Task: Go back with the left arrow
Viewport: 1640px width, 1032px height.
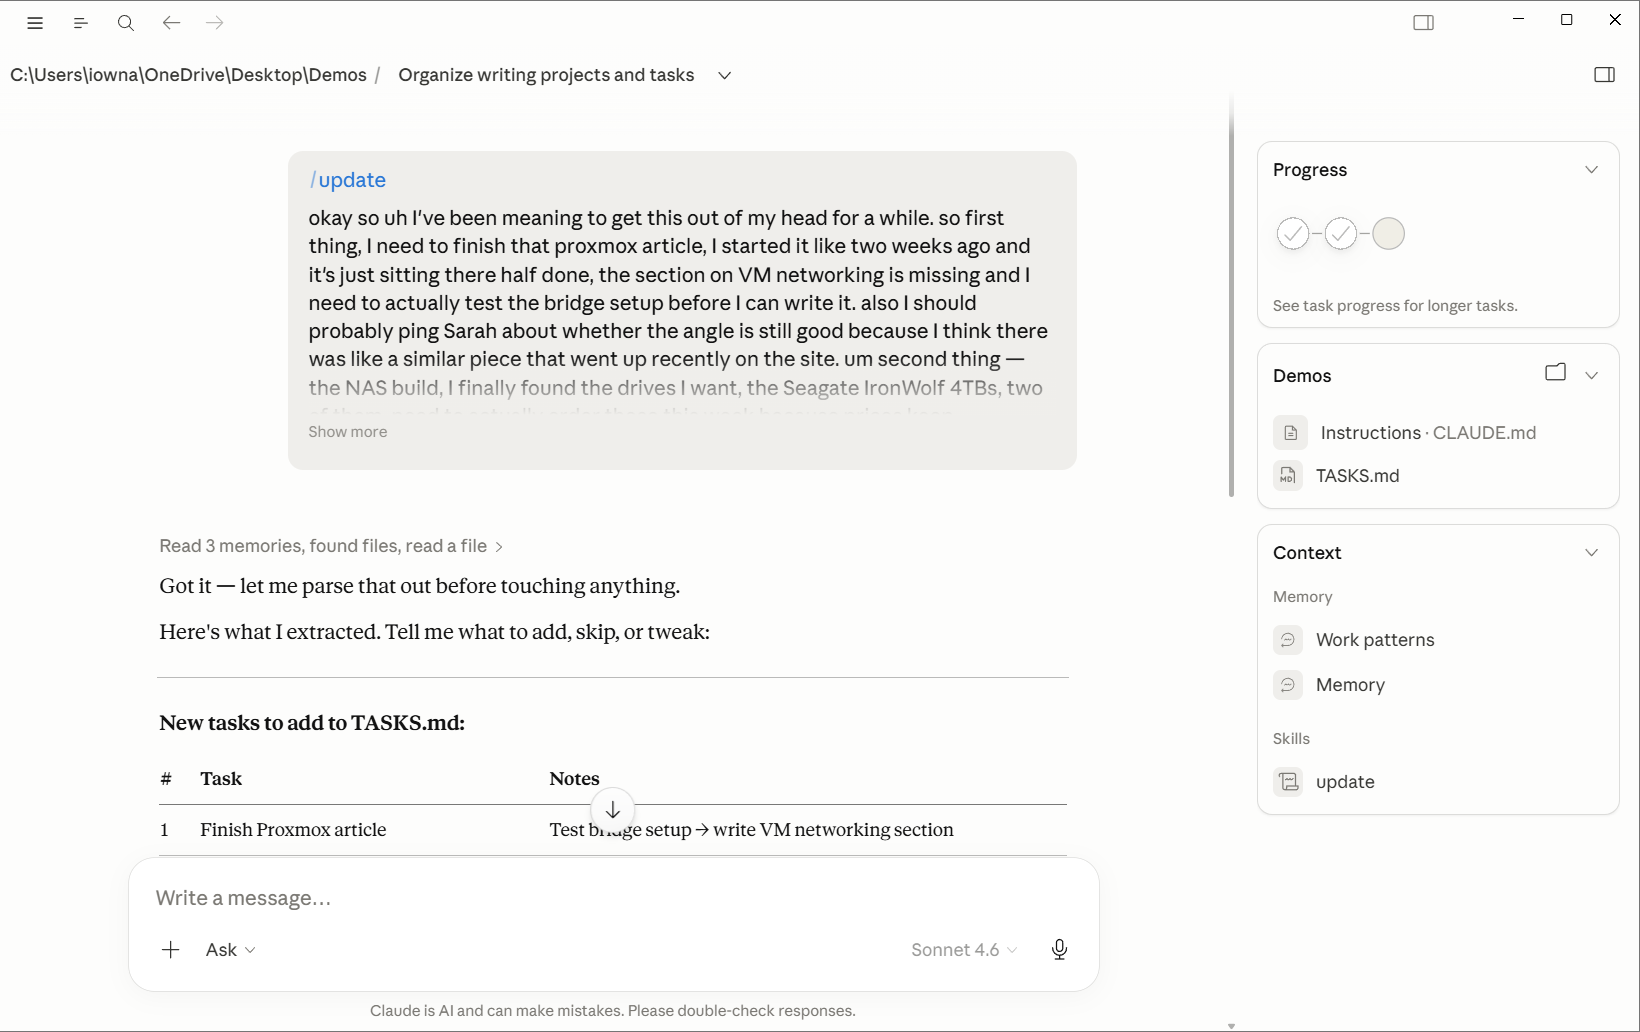Action: [171, 22]
